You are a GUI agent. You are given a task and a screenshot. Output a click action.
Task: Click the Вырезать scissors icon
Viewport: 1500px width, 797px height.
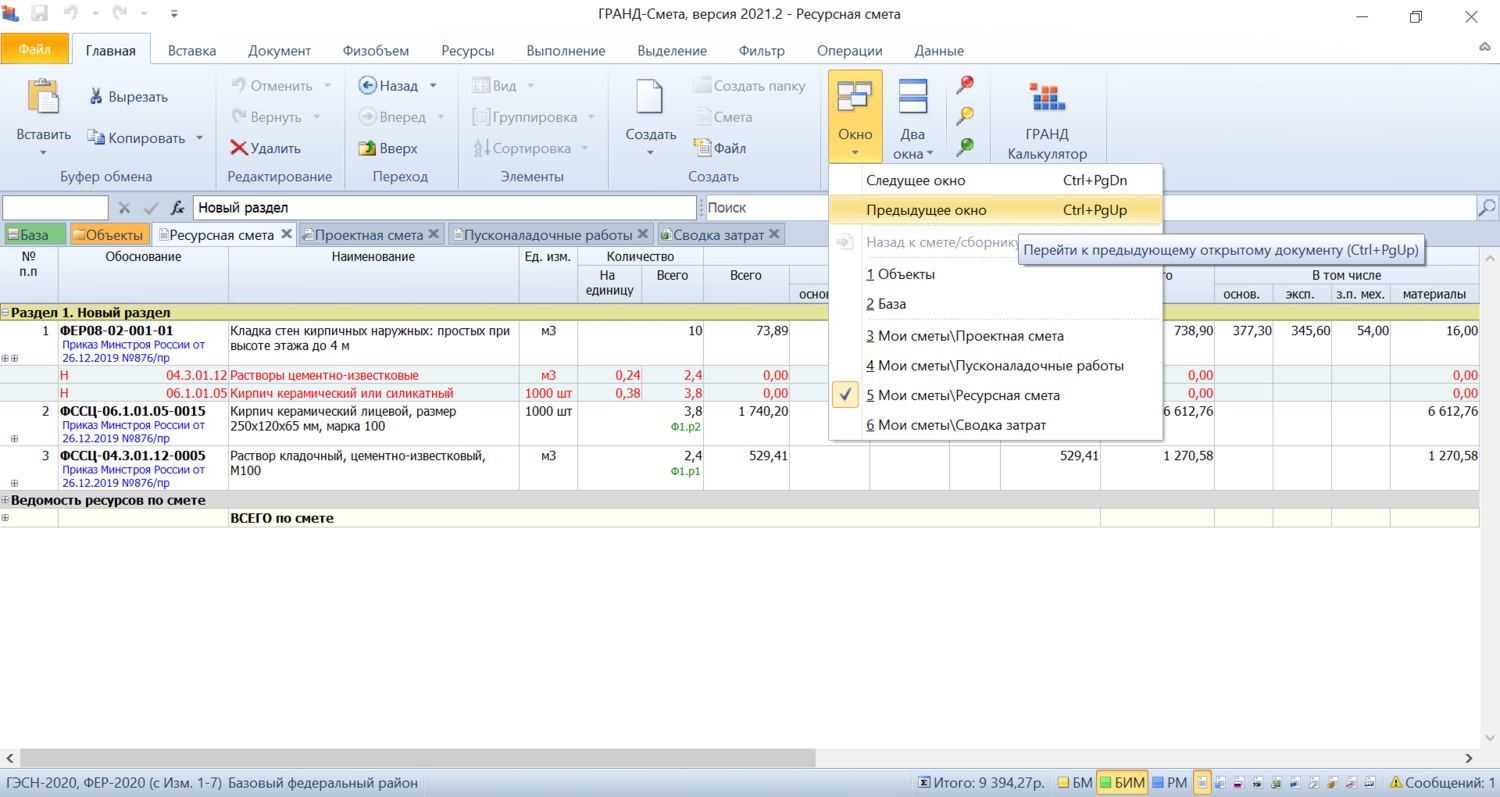(97, 97)
